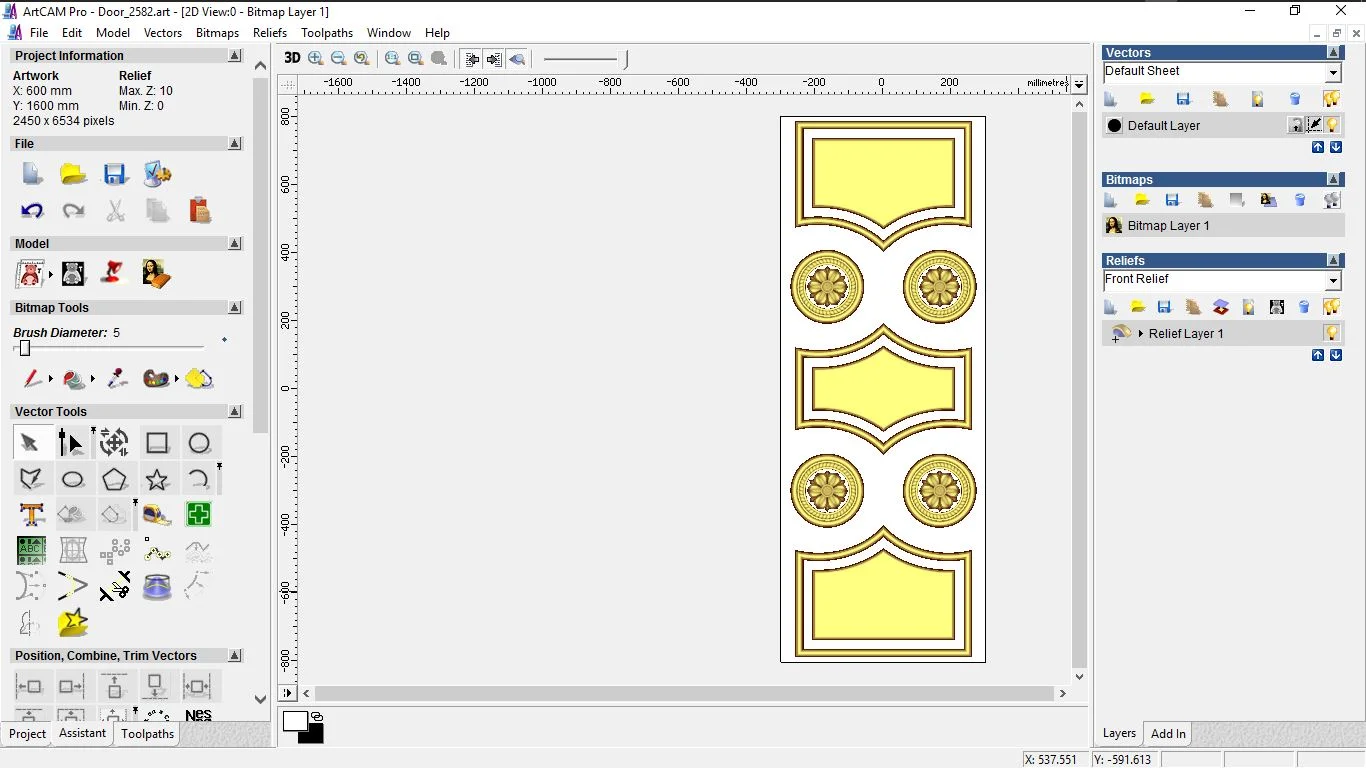Image resolution: width=1366 pixels, height=768 pixels.
Task: Choose the Create Rectangle tool
Action: click(157, 443)
